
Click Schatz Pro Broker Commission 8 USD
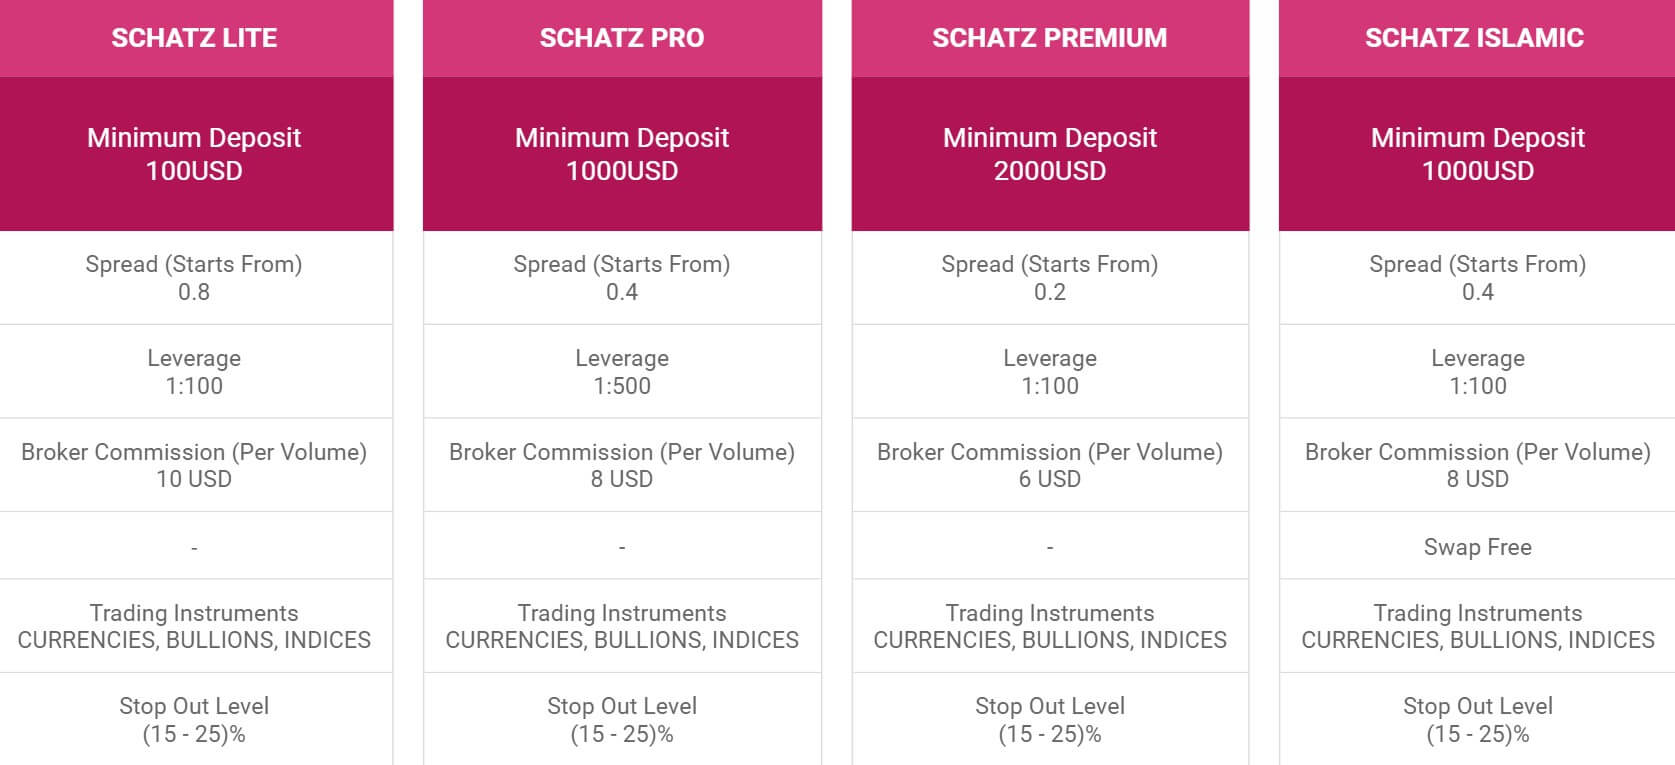pyautogui.click(x=622, y=465)
